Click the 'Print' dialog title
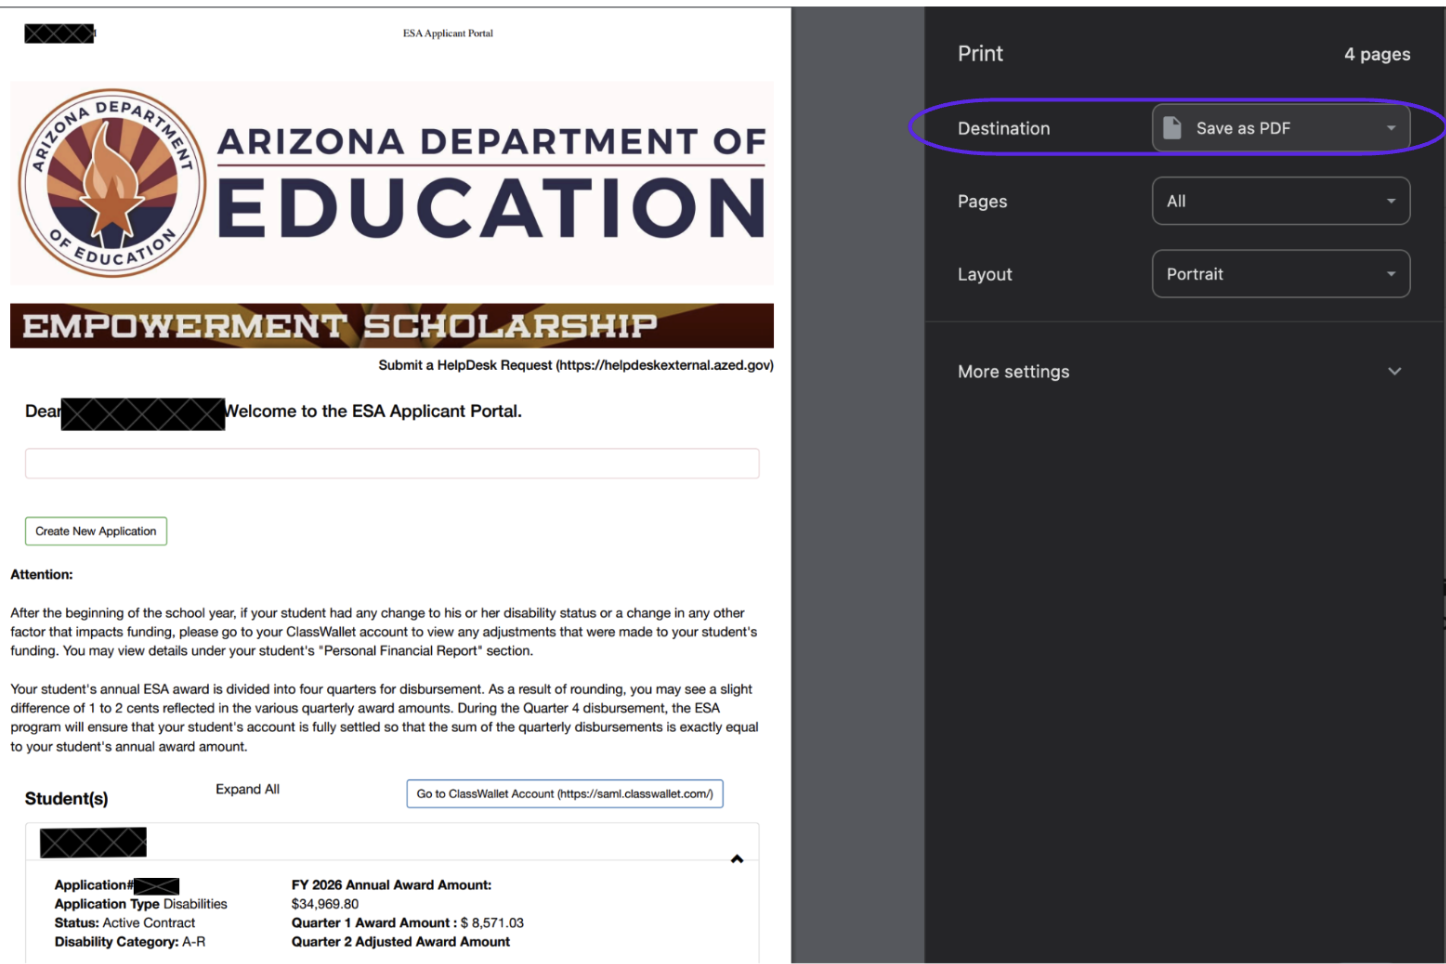Image resolution: width=1446 pixels, height=964 pixels. (980, 54)
